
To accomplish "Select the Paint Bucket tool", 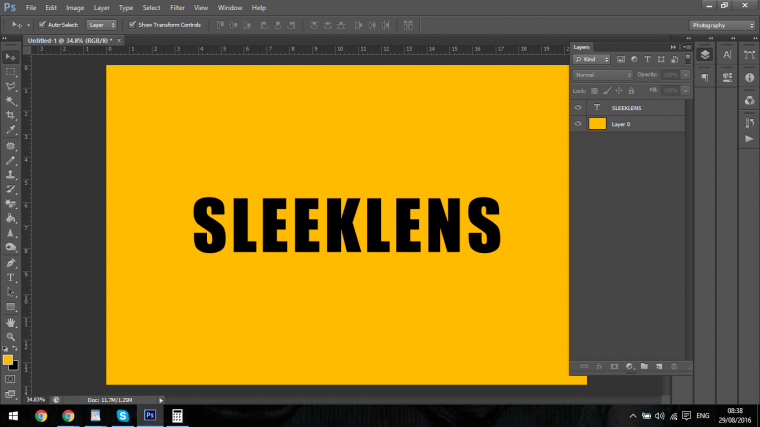I will [10, 219].
